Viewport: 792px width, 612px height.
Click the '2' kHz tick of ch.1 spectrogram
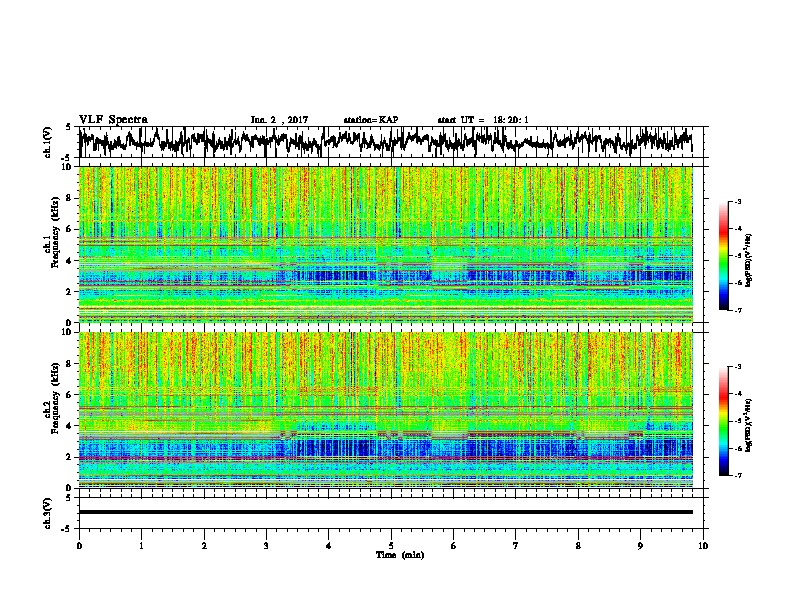click(71, 292)
